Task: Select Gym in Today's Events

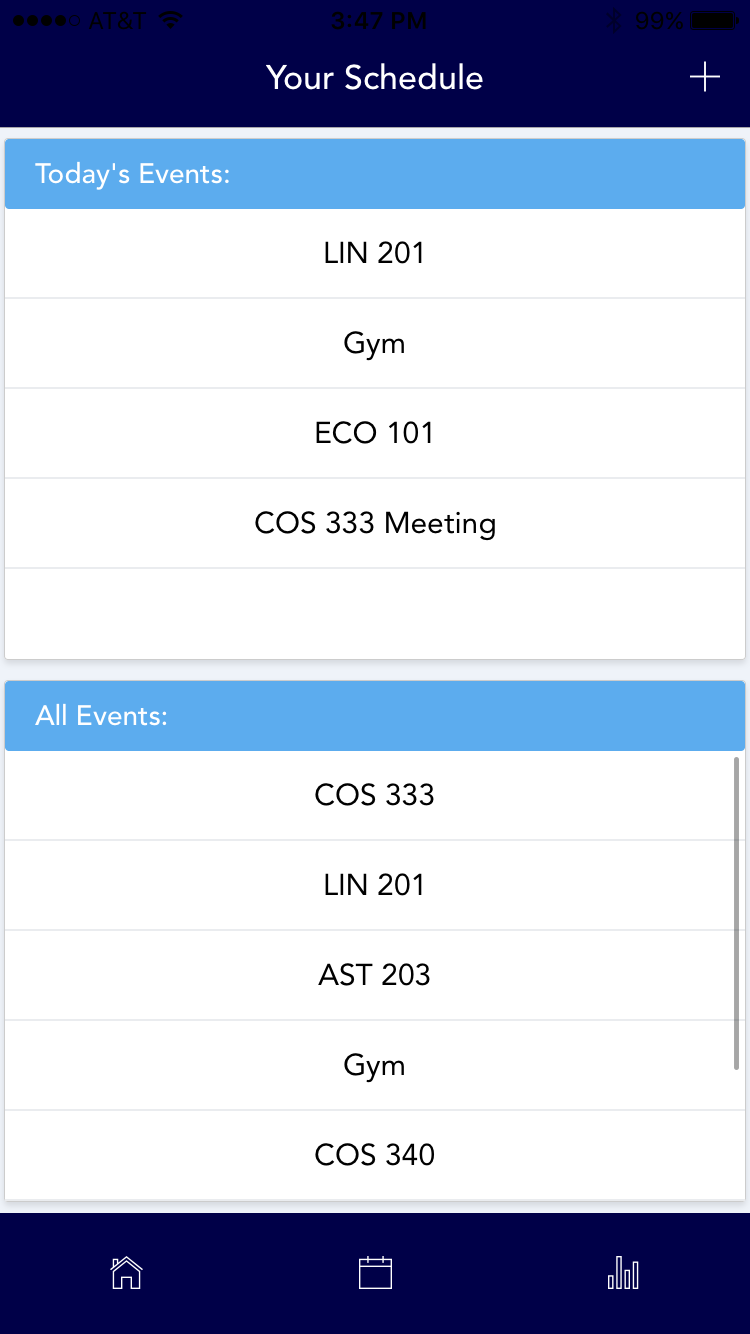Action: pos(375,343)
